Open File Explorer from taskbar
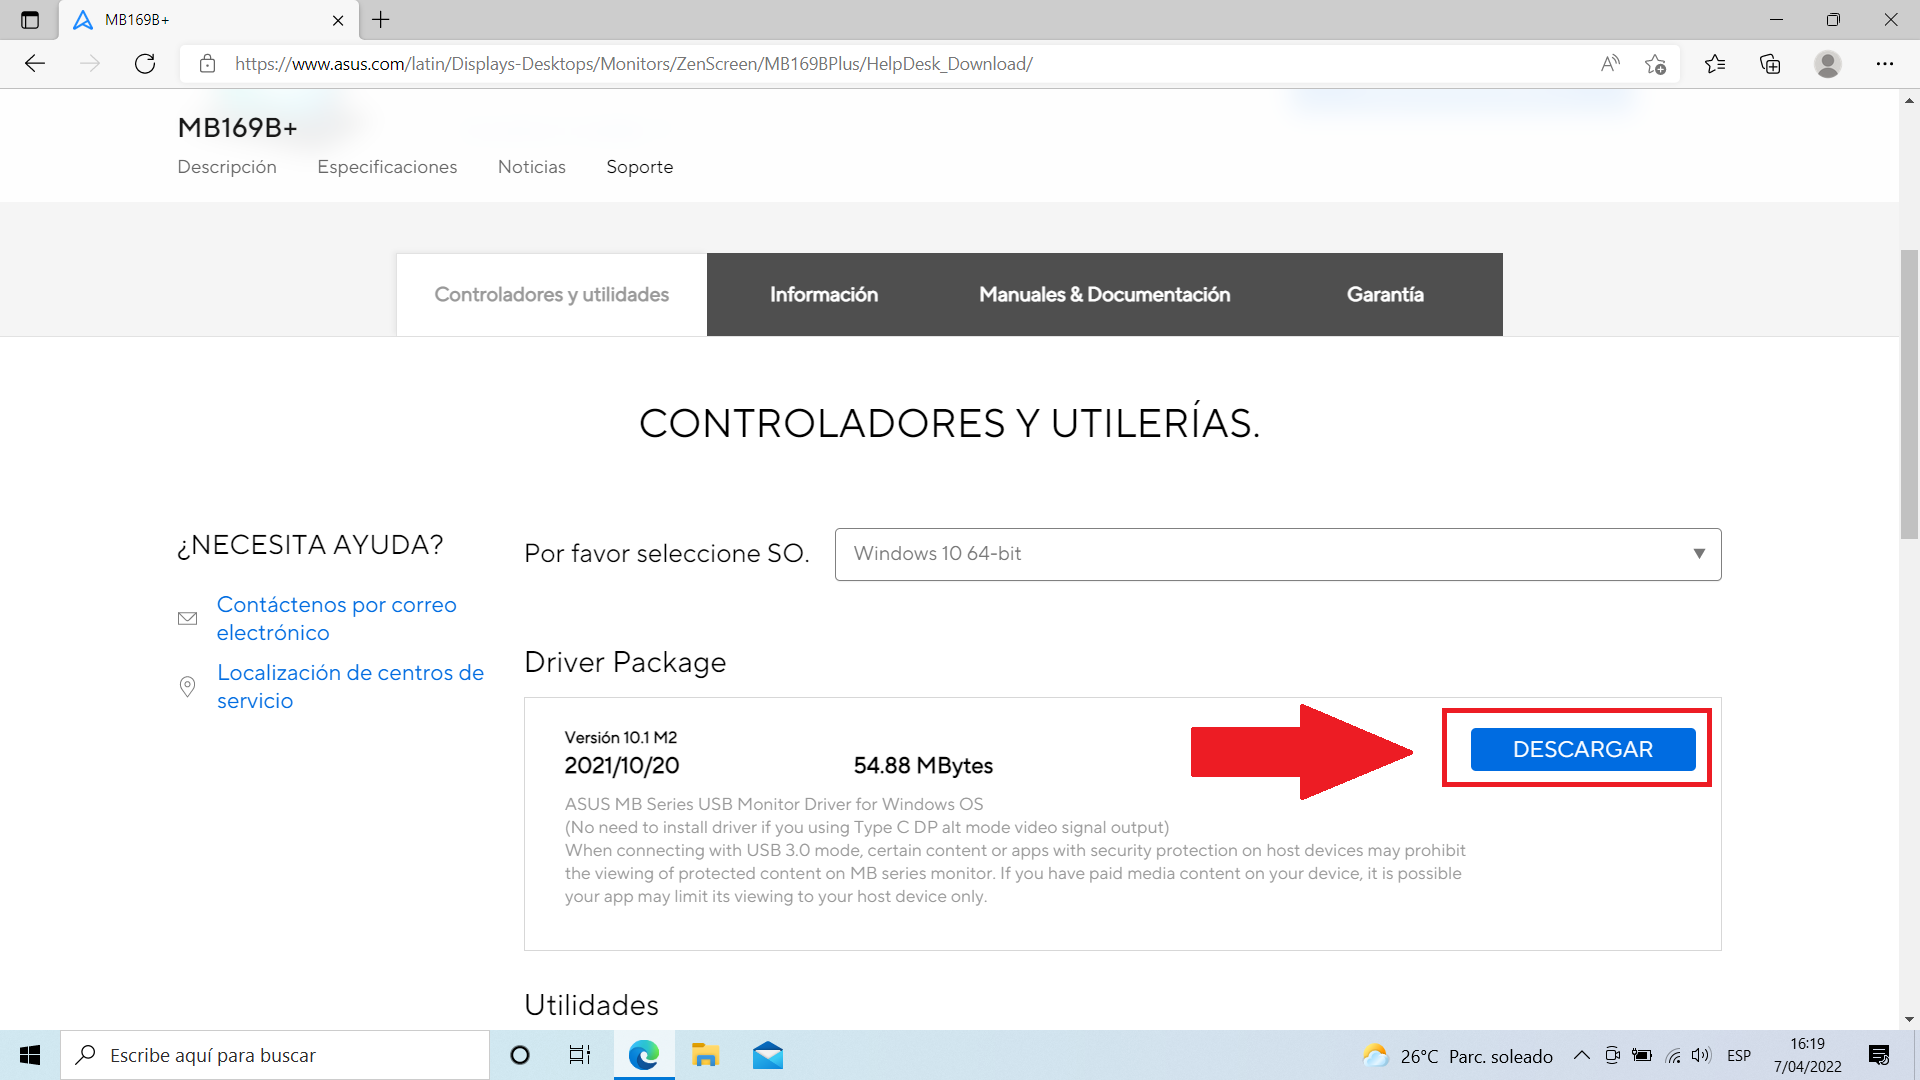 point(705,1055)
